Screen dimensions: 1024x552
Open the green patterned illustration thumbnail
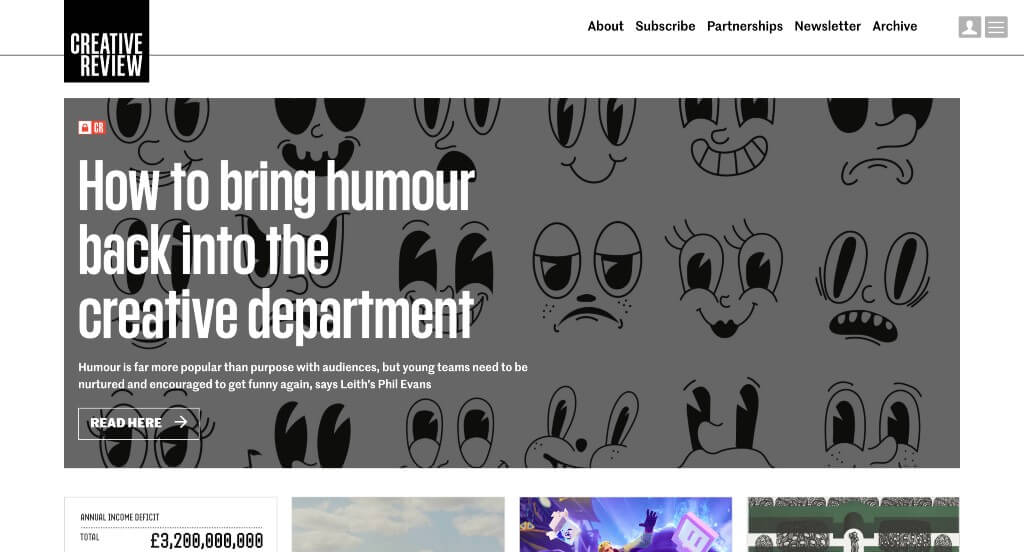854,525
